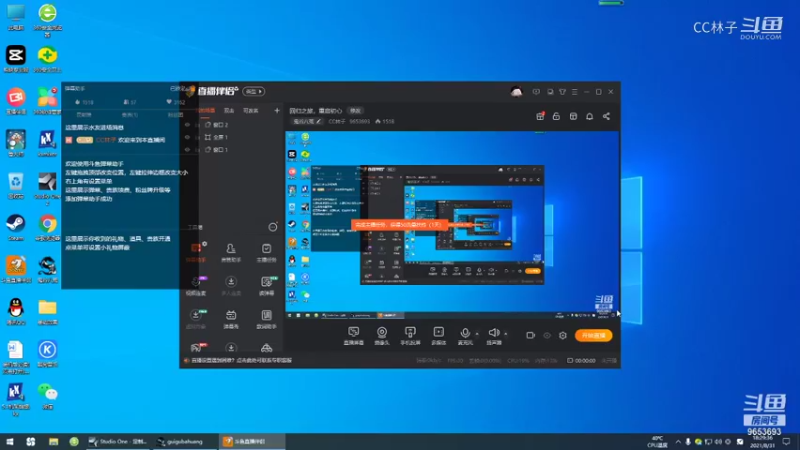Switch to the third scene tab

251,110
